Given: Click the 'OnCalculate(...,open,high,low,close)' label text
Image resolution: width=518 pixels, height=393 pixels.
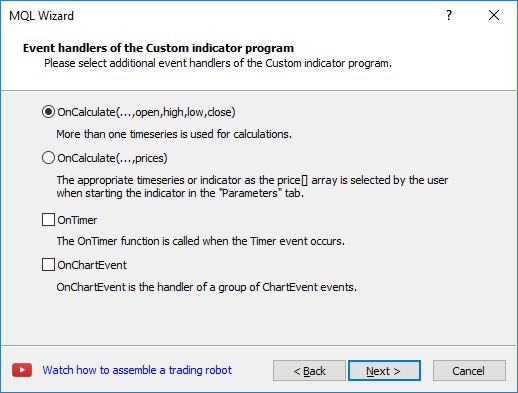Looking at the screenshot, I should click(146, 112).
